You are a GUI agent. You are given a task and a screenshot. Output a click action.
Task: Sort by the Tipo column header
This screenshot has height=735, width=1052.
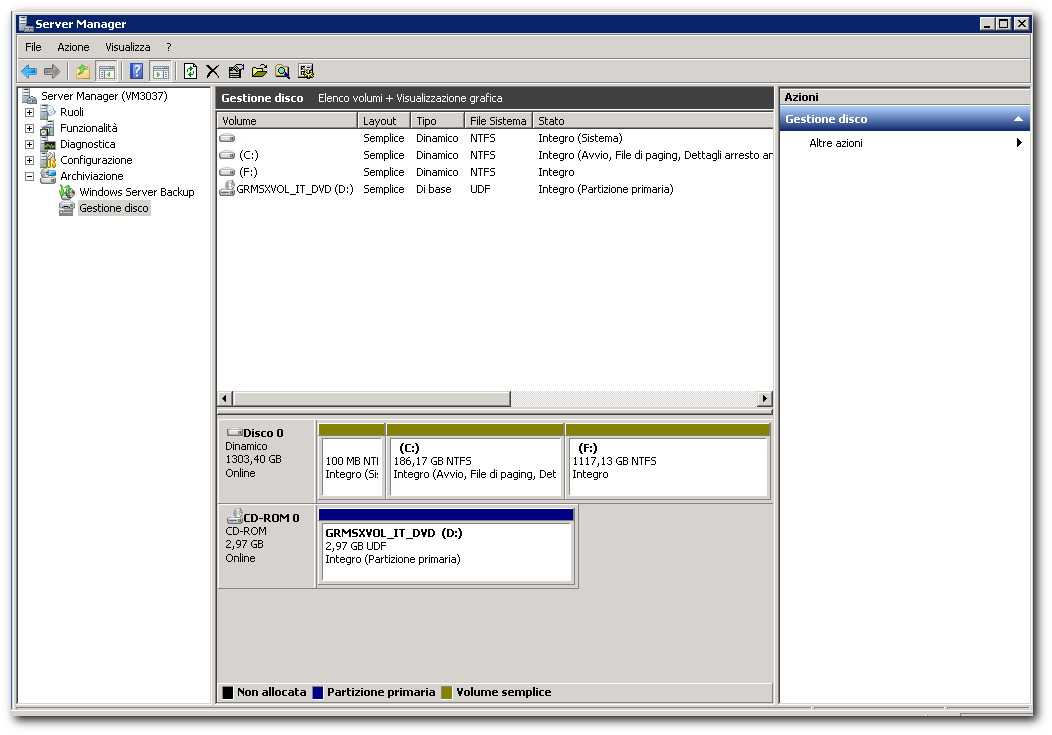click(x=437, y=121)
